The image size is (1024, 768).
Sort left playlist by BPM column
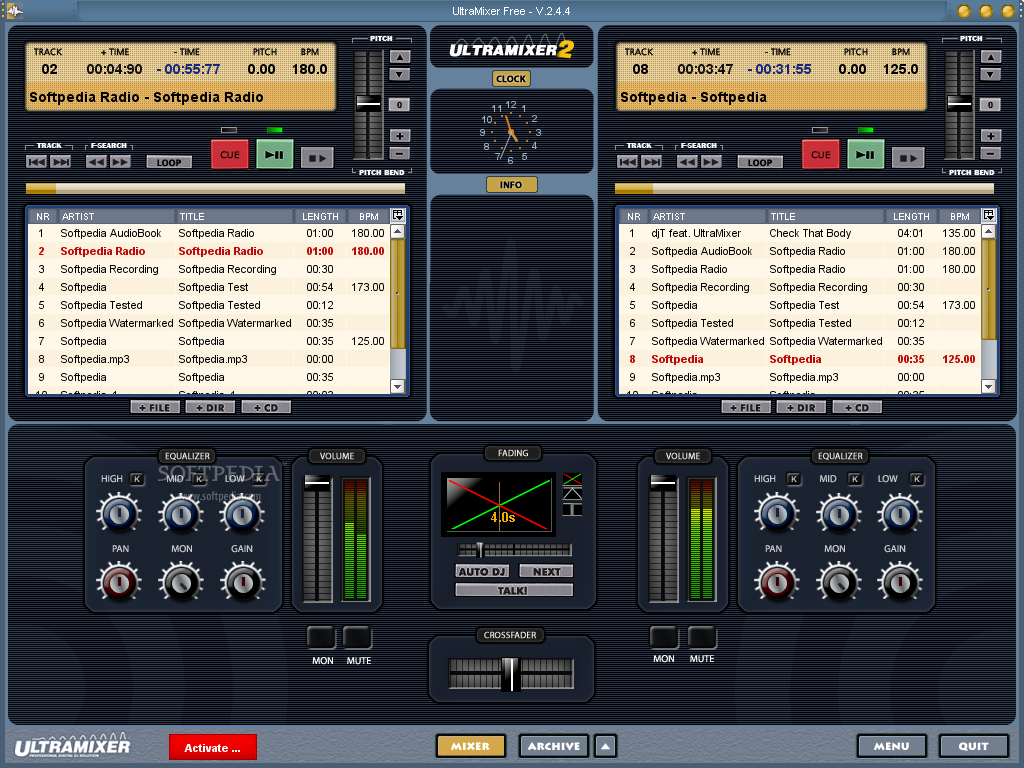click(x=368, y=216)
